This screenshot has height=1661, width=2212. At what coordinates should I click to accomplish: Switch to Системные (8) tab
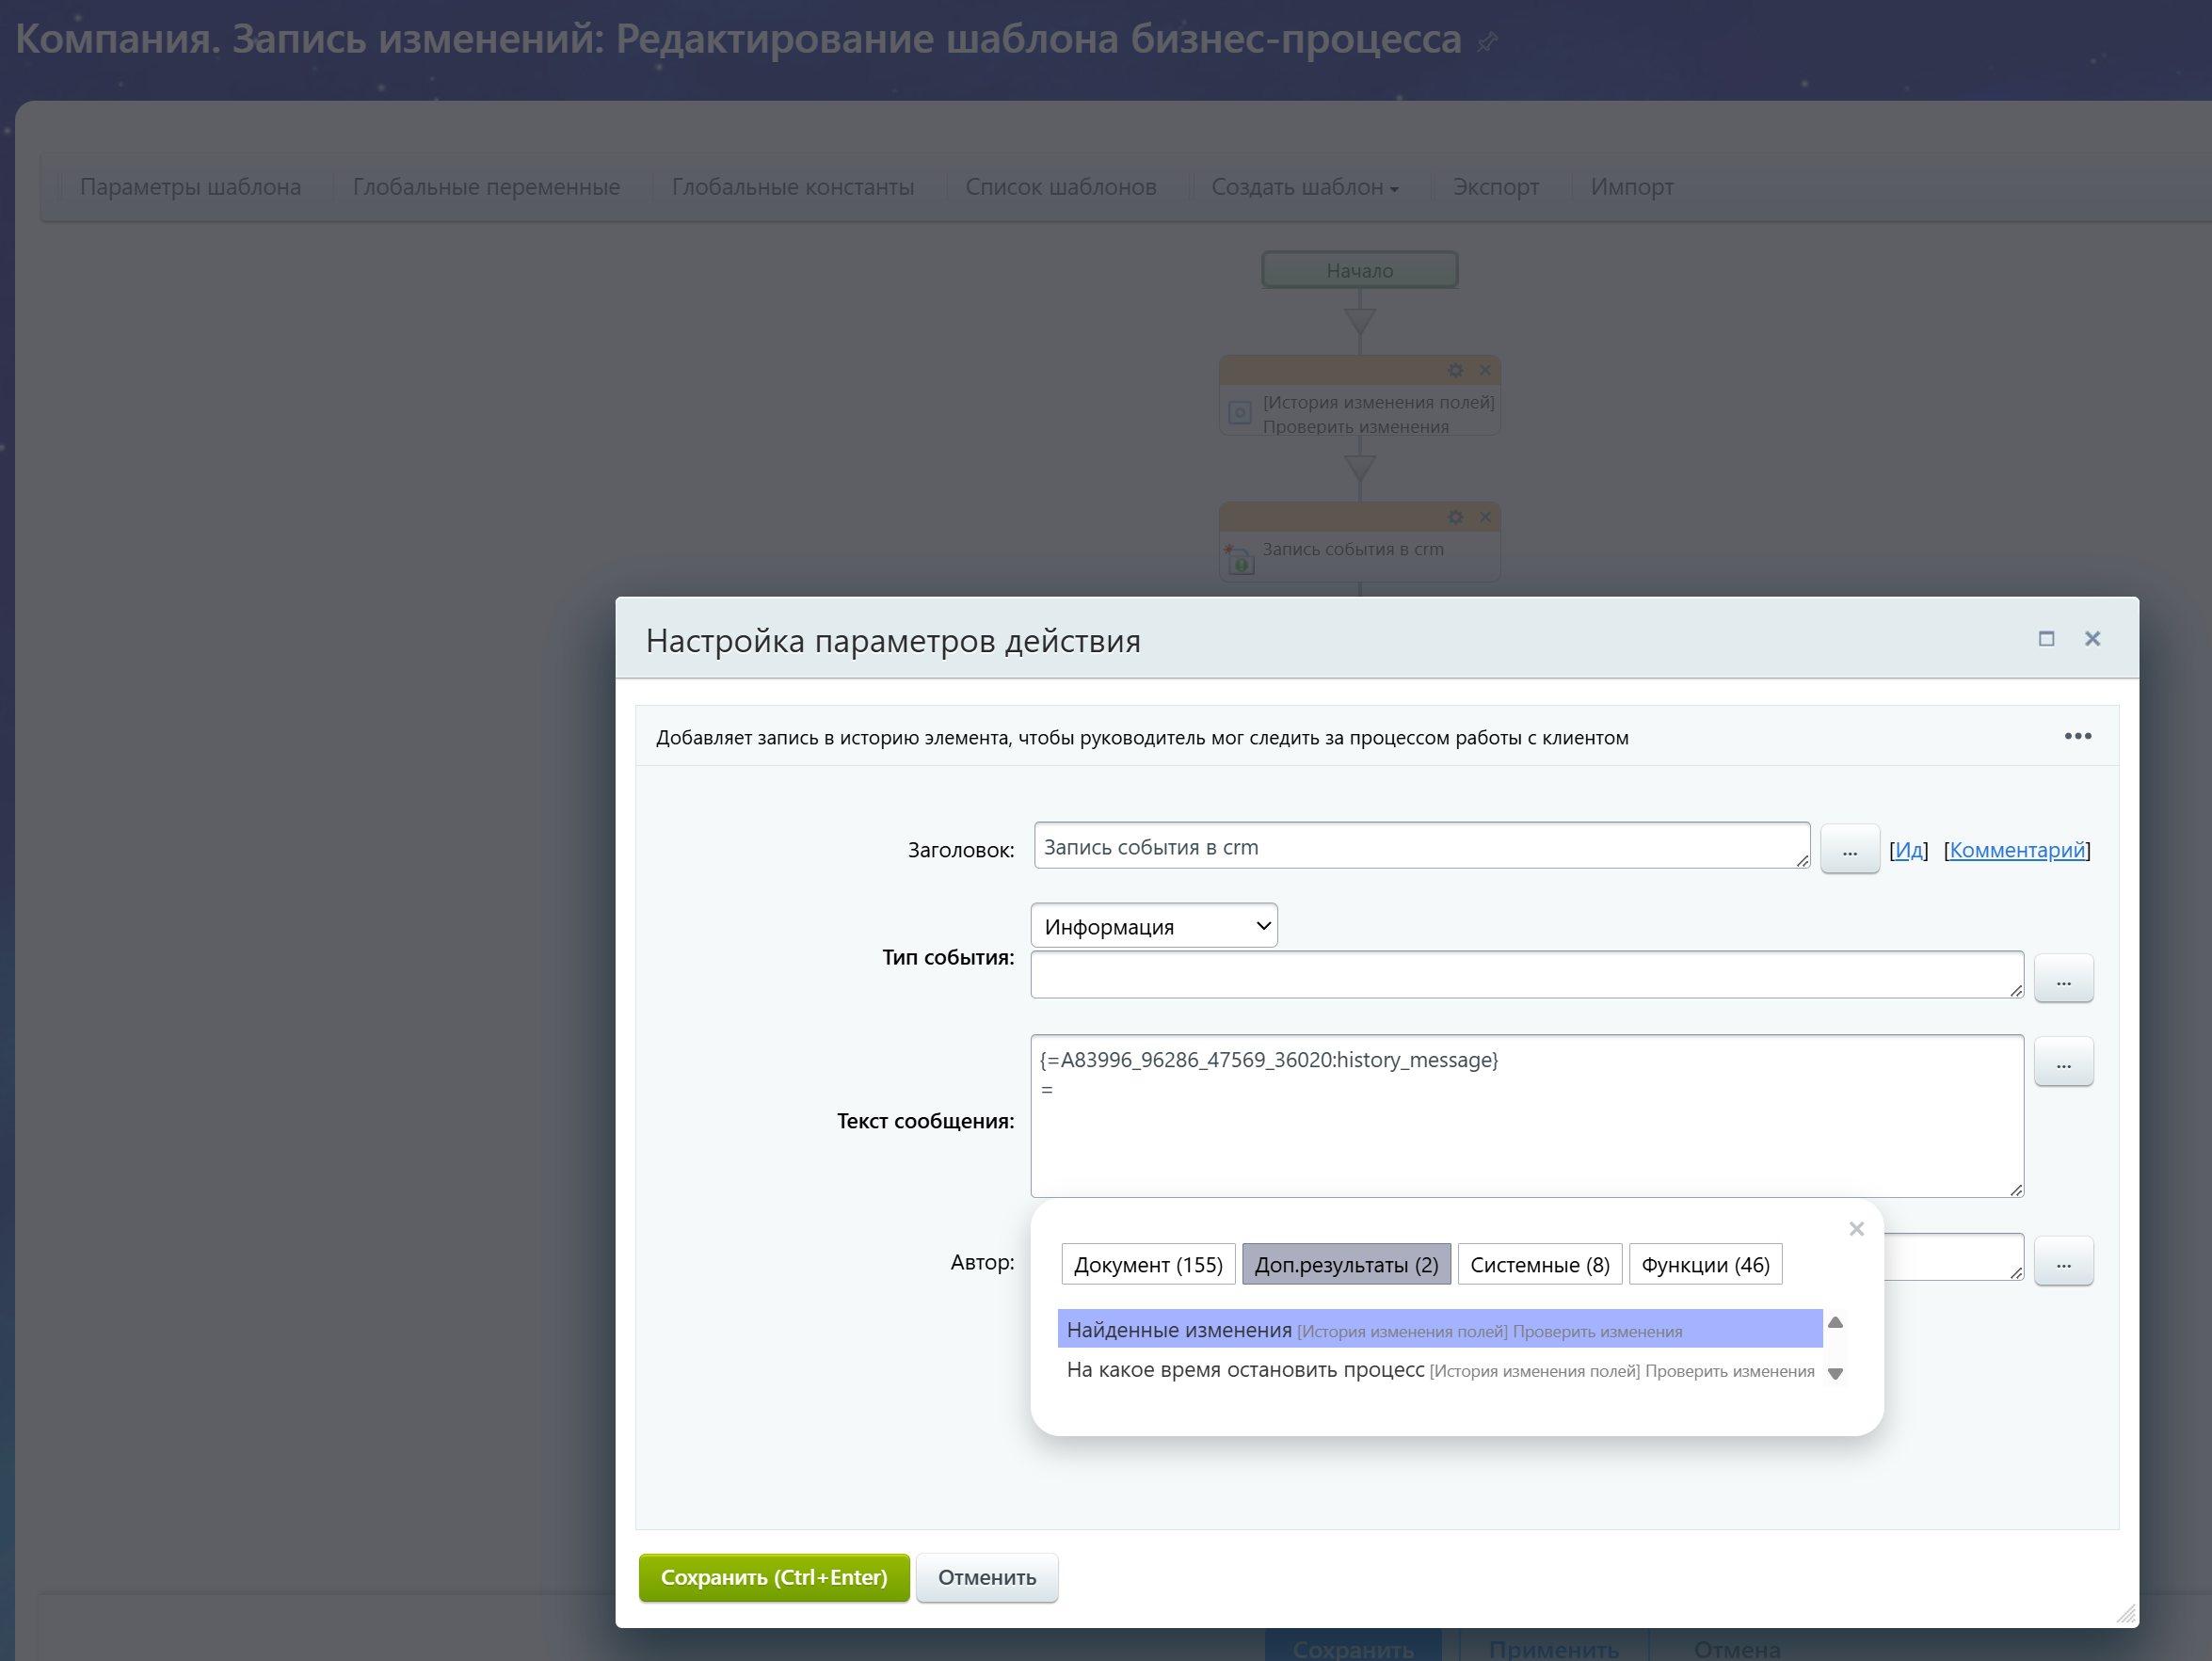point(1539,1265)
